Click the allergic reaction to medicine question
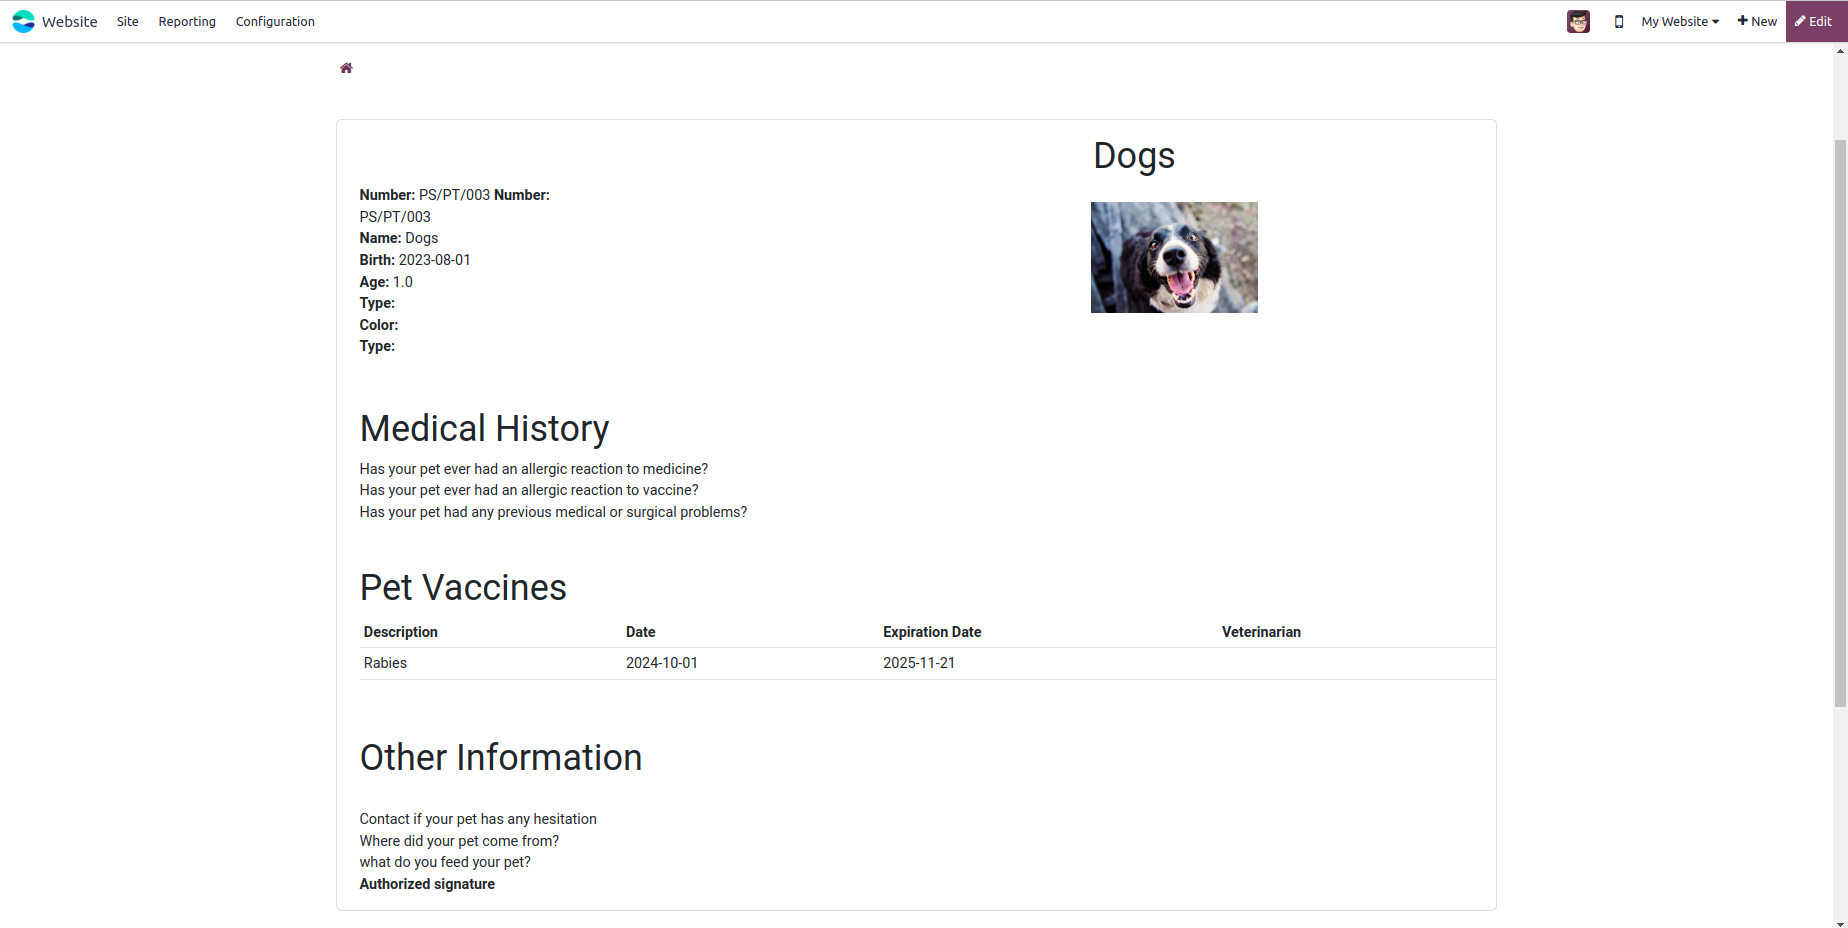1848x928 pixels. 534,469
